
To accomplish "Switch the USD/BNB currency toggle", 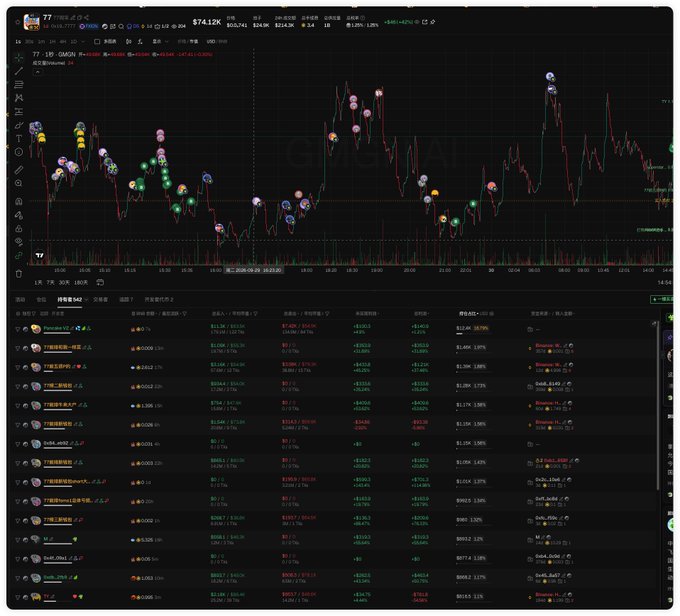I will coord(216,42).
